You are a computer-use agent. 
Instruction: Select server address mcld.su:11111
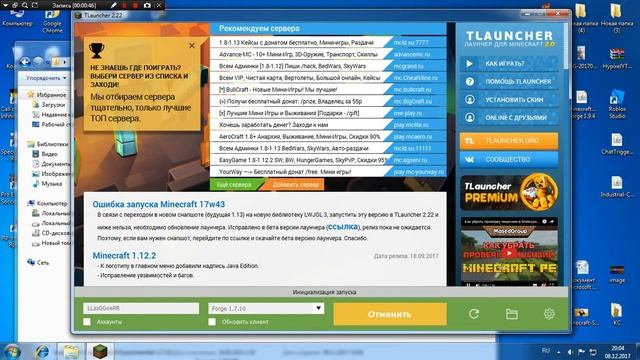pos(412,148)
